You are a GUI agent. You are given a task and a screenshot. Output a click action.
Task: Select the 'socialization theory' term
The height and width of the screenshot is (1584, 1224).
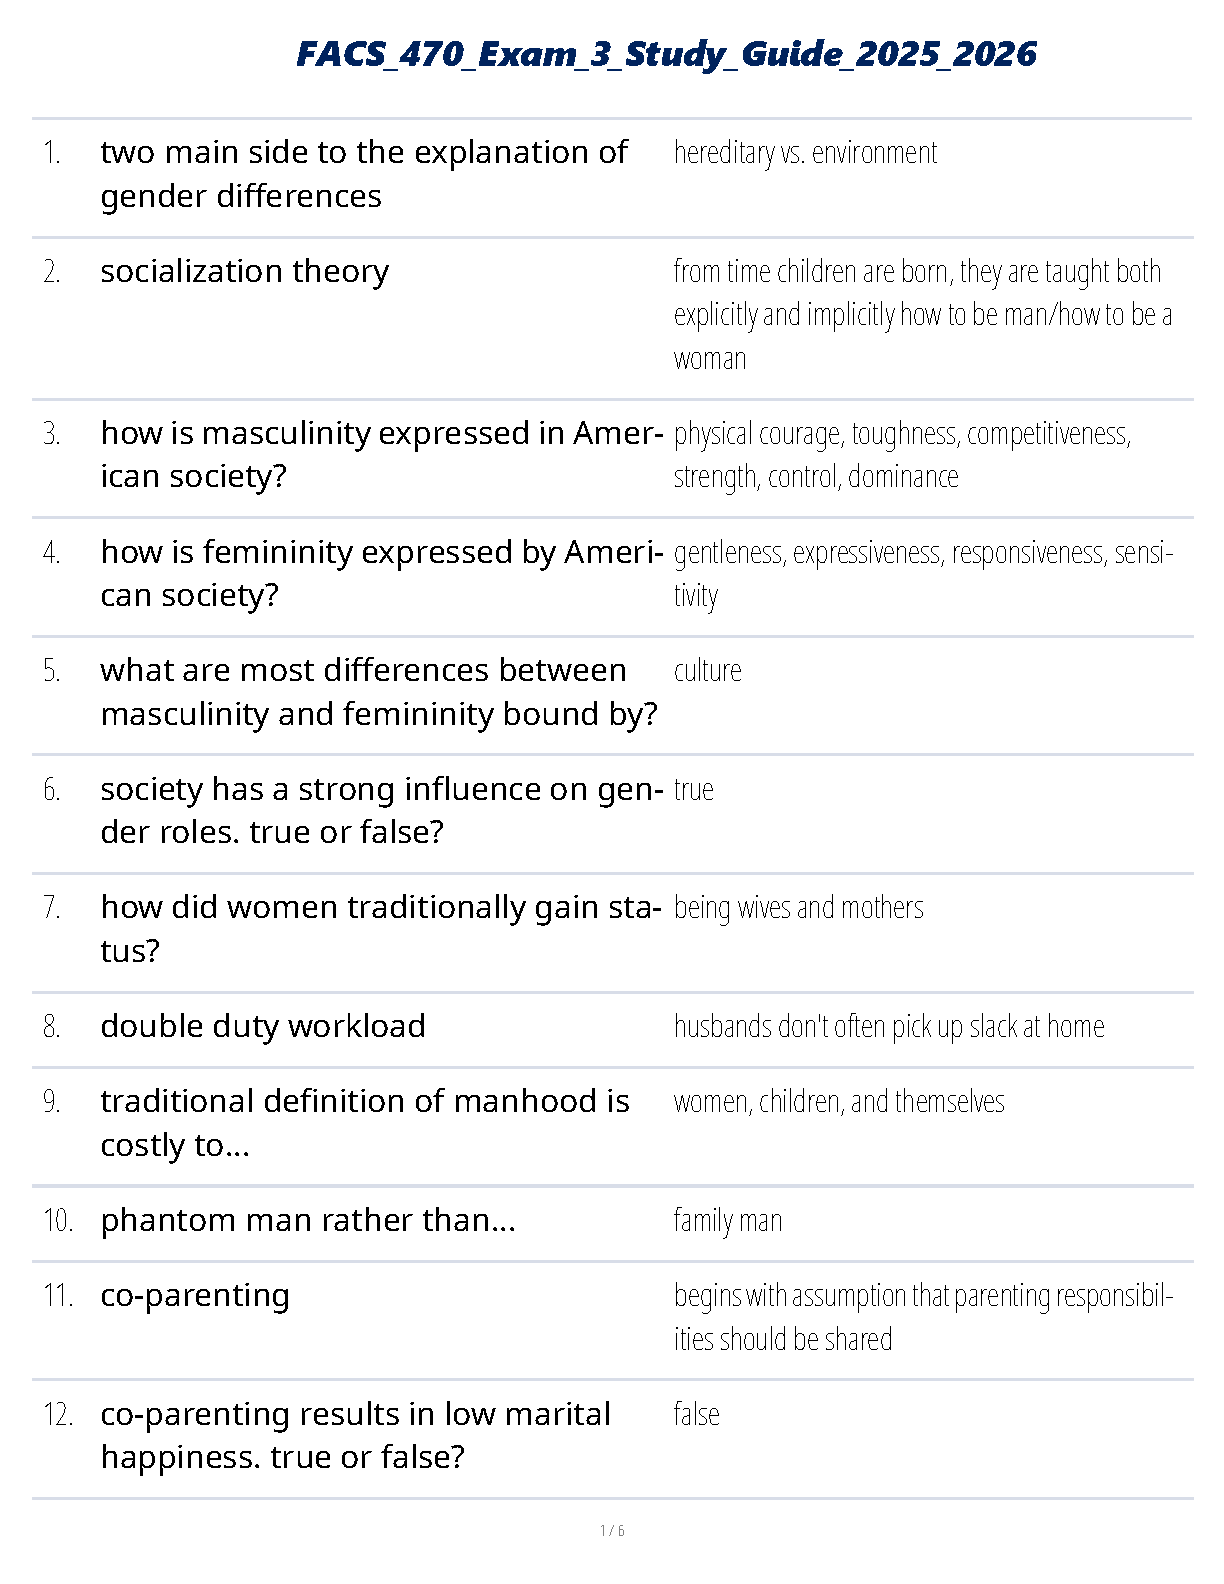(244, 271)
